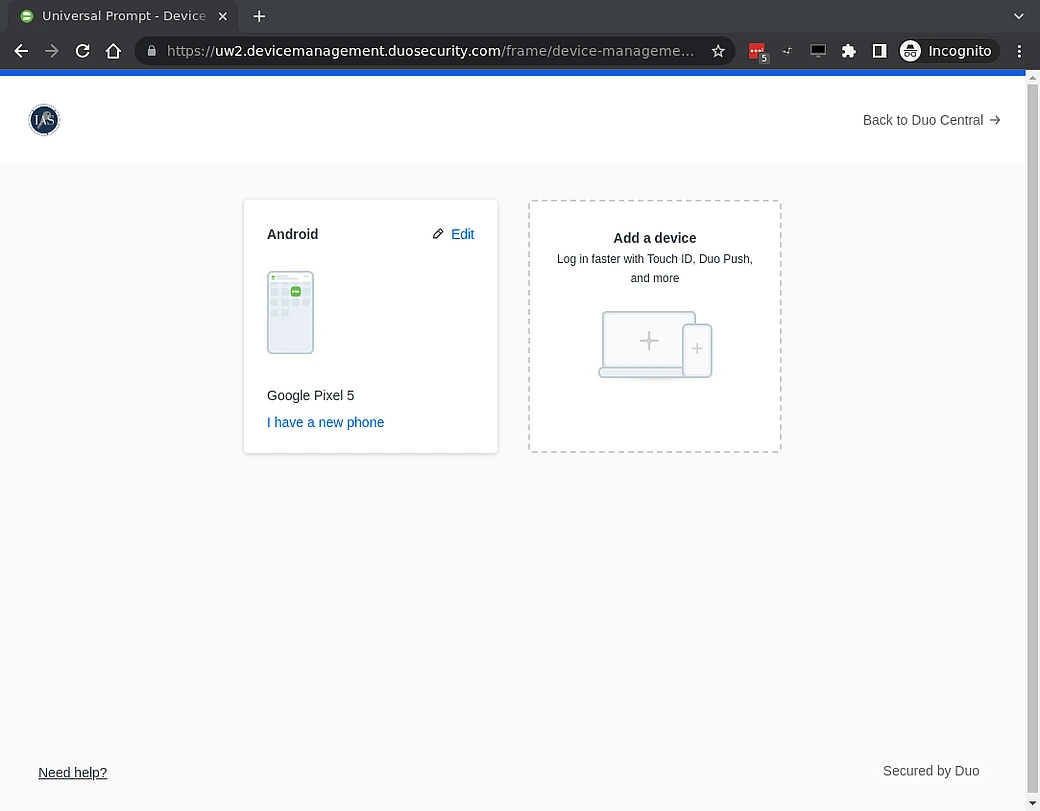This screenshot has width=1040, height=811.
Task: Reload the current page
Action: (x=82, y=51)
